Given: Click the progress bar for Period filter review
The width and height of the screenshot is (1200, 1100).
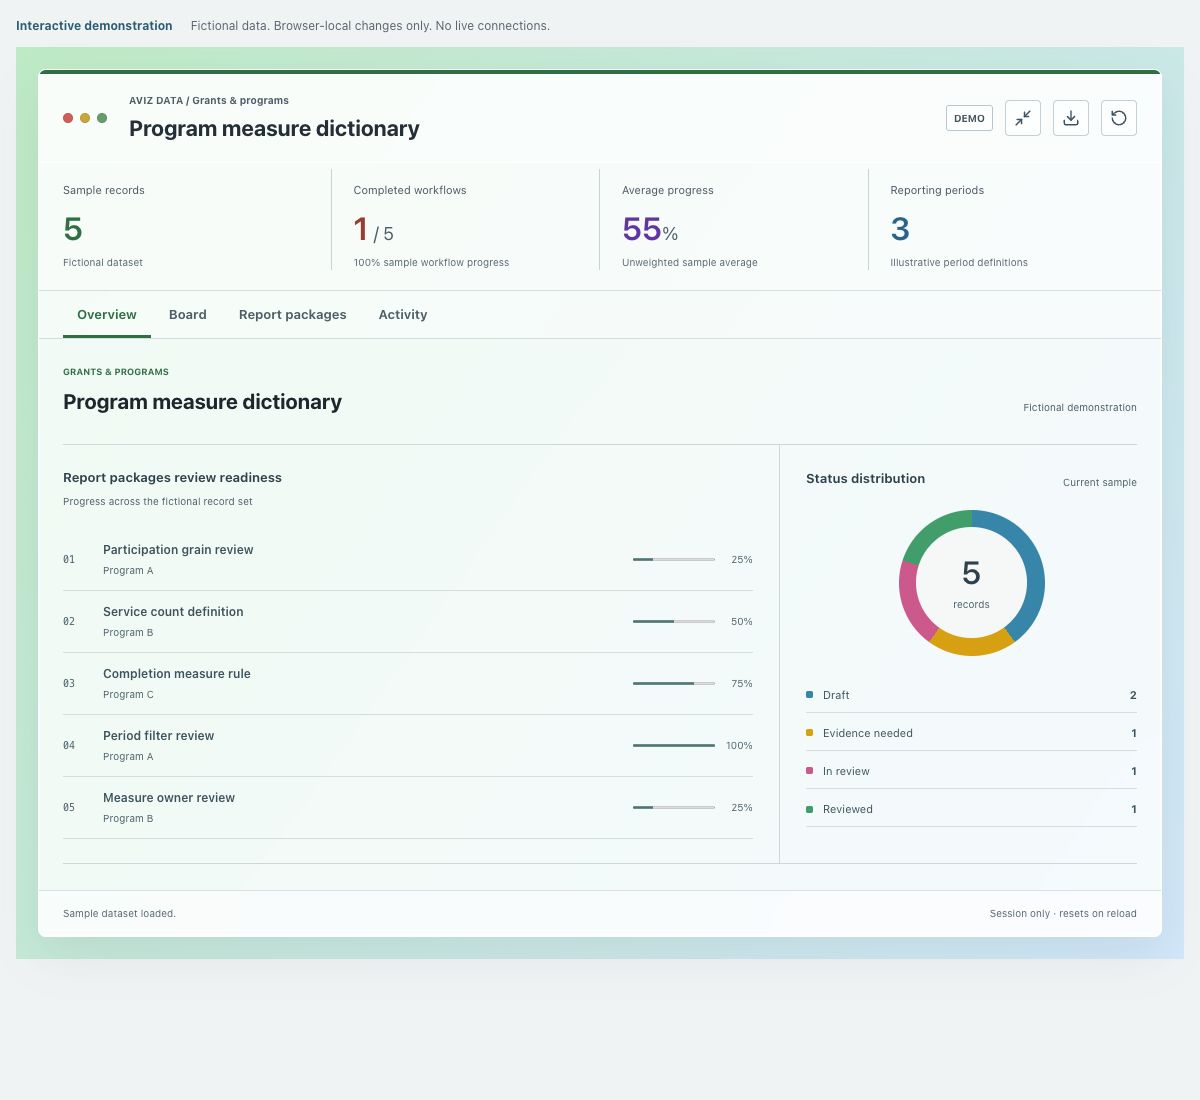Looking at the screenshot, I should [674, 746].
